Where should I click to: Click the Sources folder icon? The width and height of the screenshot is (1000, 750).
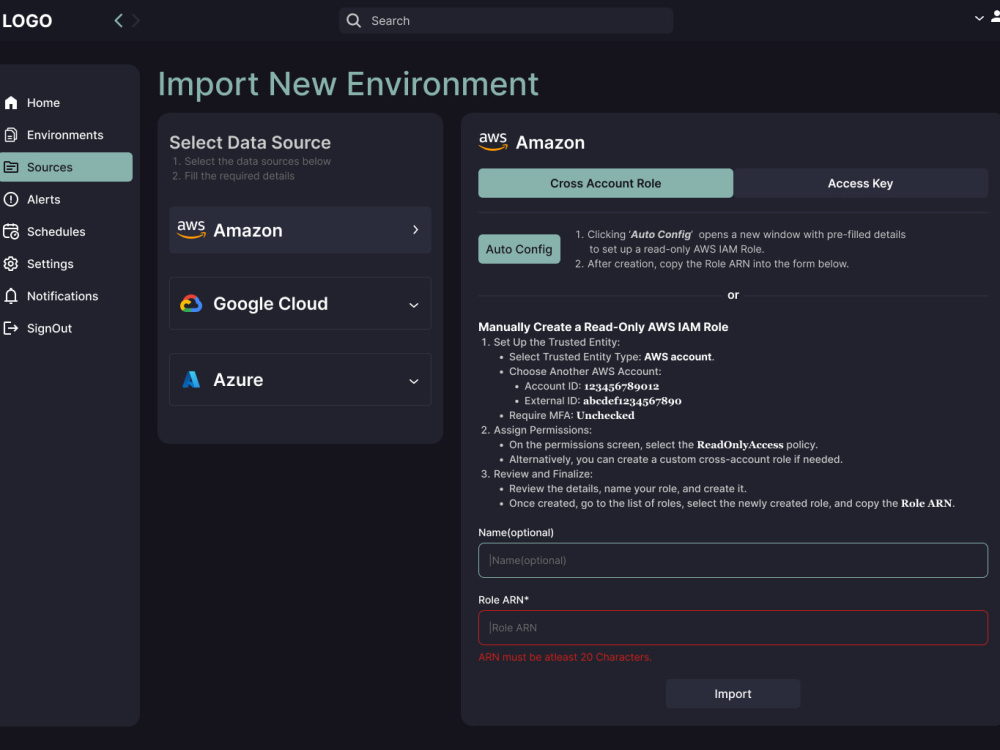click(11, 167)
